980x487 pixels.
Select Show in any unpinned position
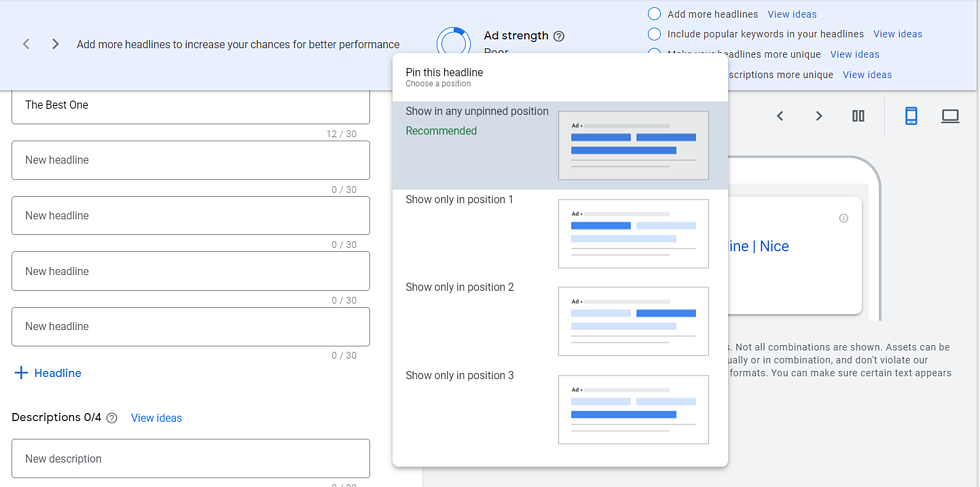tap(477, 112)
